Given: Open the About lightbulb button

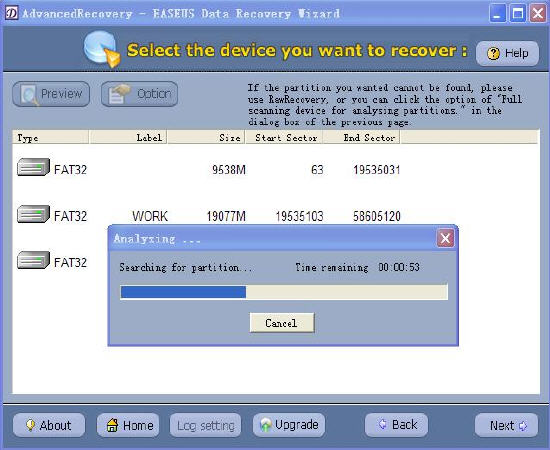Looking at the screenshot, I should [49, 425].
